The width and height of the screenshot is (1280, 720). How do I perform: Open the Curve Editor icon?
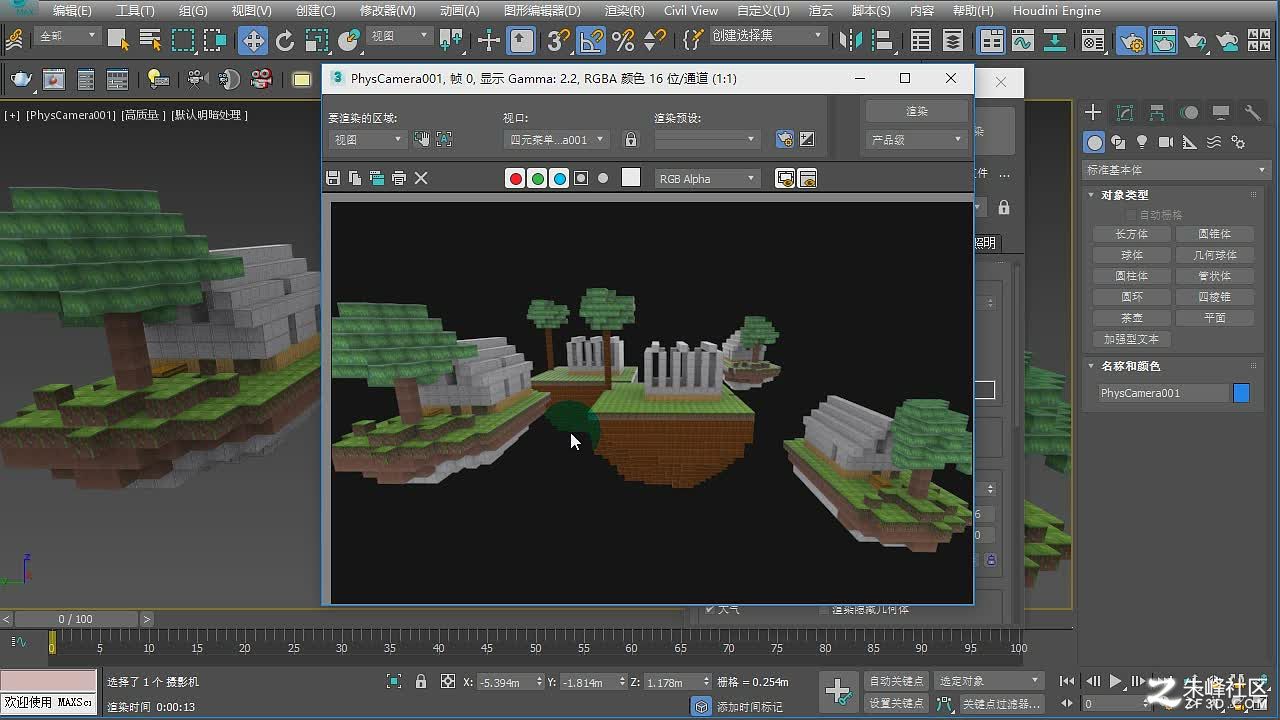click(x=1023, y=41)
